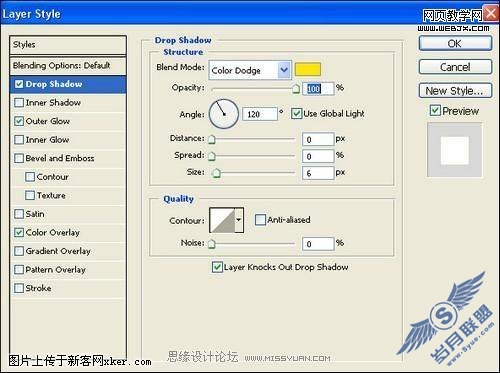Expand the contour picker arrow

[x=239, y=220]
